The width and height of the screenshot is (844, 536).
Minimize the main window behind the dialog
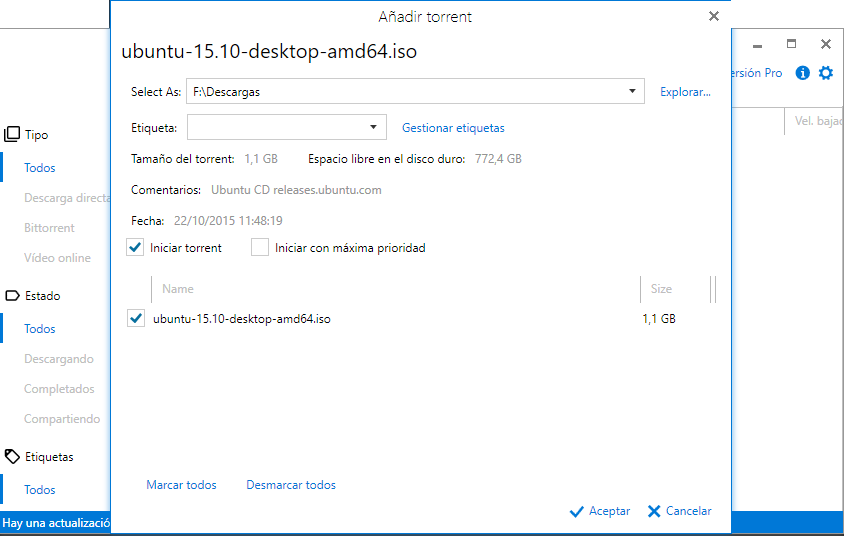pos(757,45)
